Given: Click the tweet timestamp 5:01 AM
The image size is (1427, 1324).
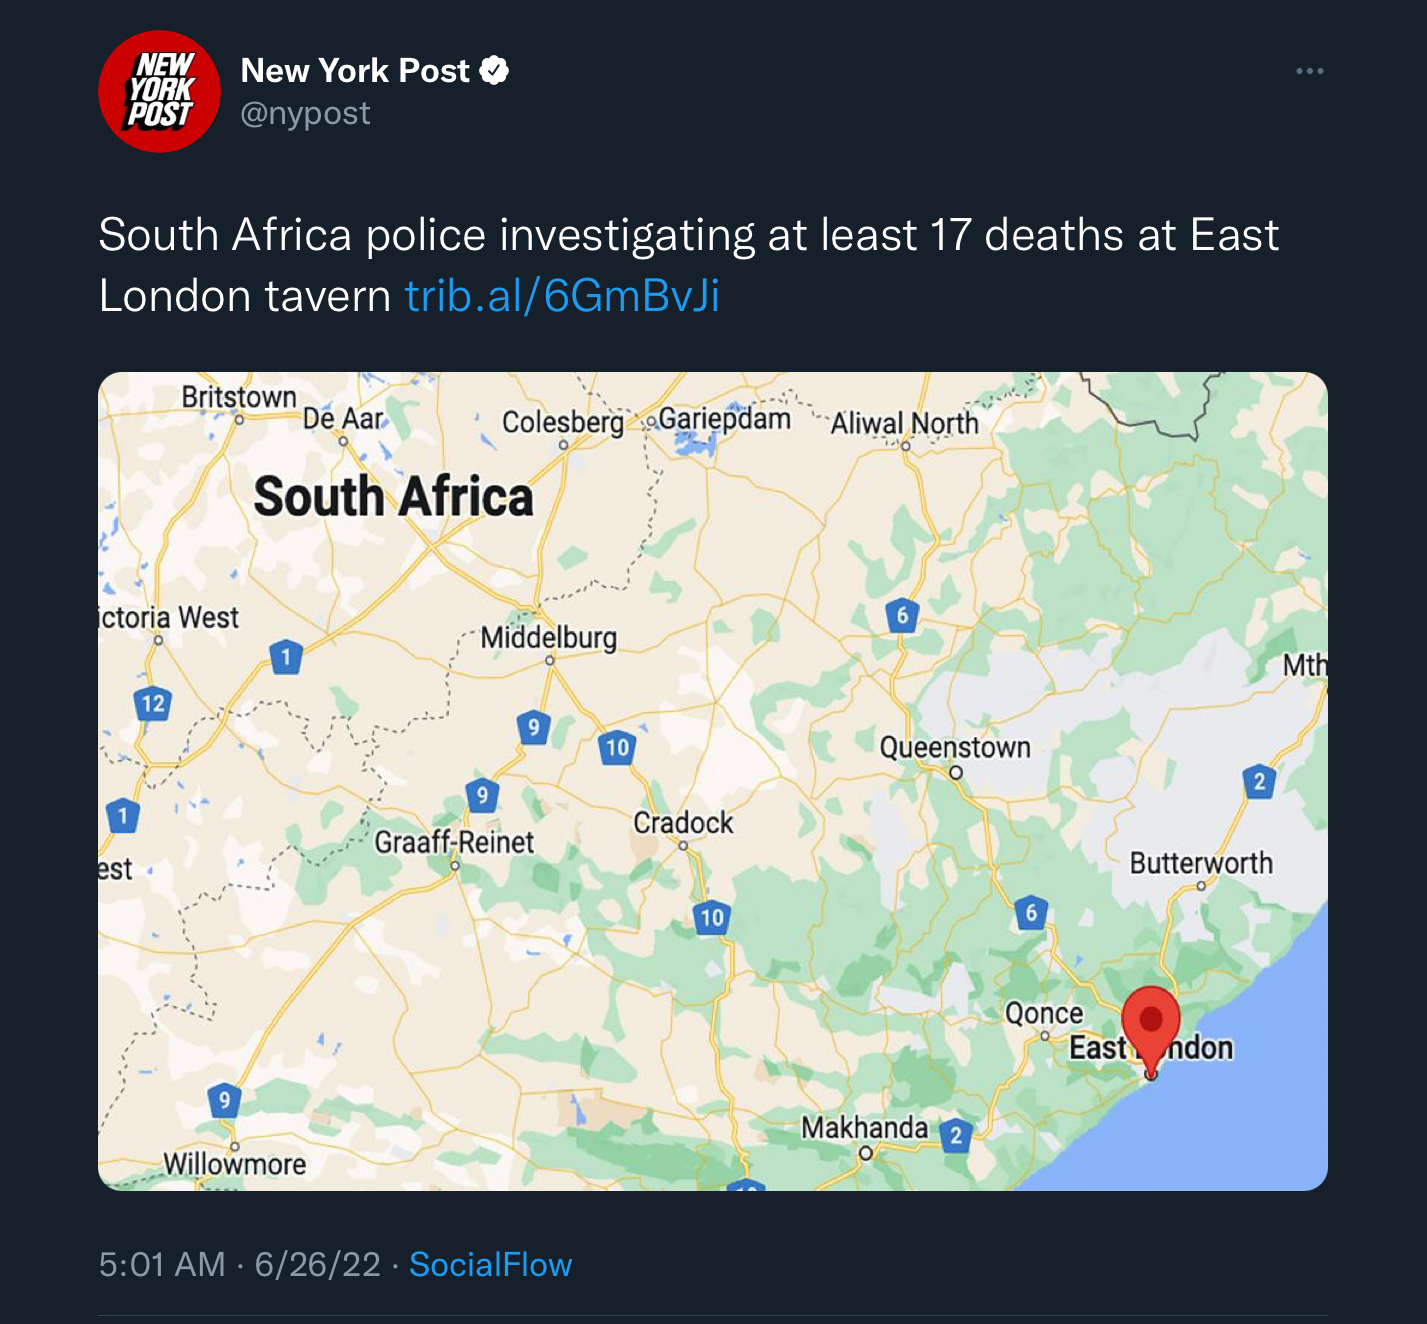Looking at the screenshot, I should (x=162, y=1264).
